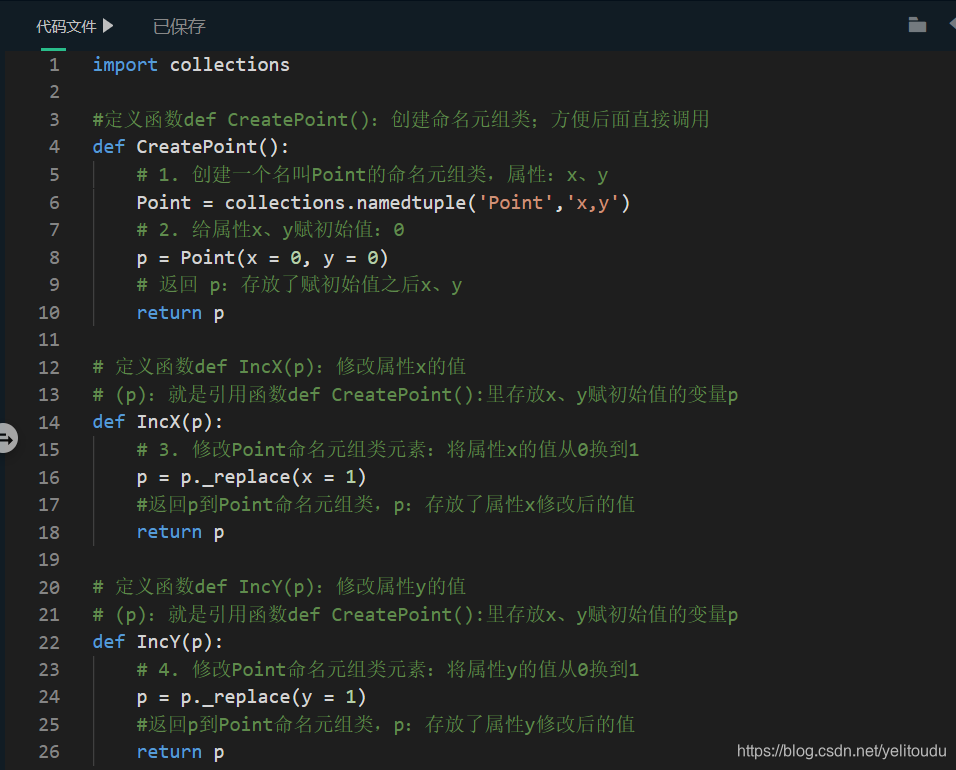
Task: Open the folder icon in the top right
Action: 917,25
